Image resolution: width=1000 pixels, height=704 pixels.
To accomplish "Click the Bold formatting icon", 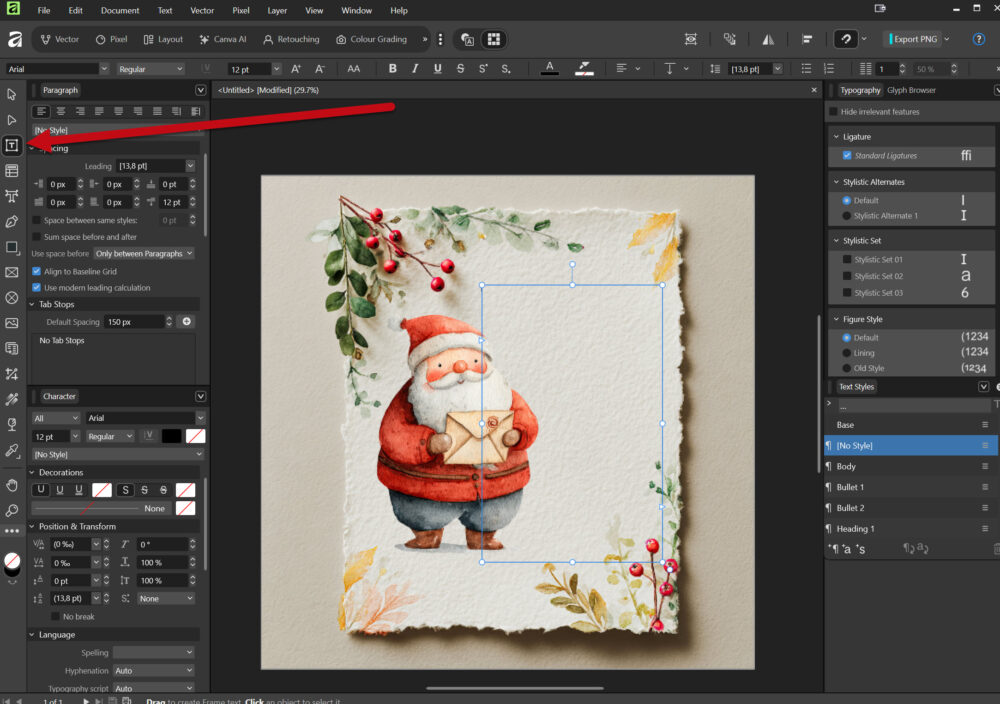I will 392,69.
